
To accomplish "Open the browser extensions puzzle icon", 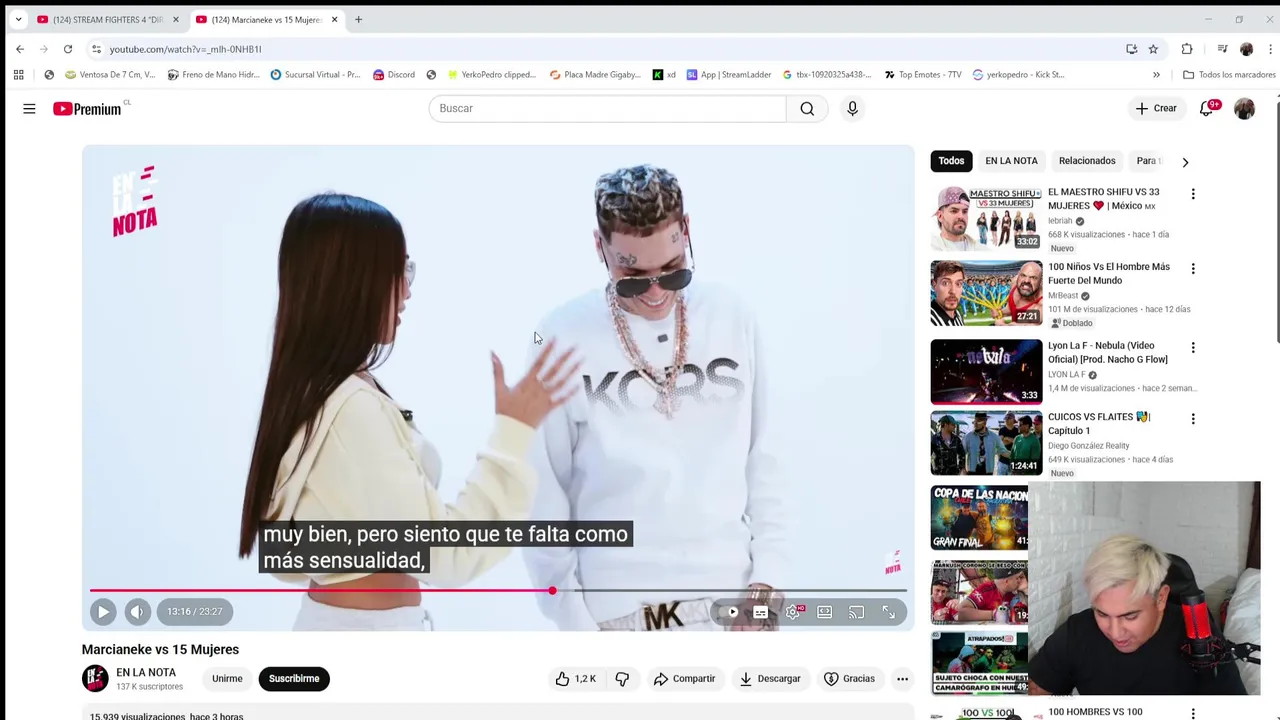I will point(1187,49).
